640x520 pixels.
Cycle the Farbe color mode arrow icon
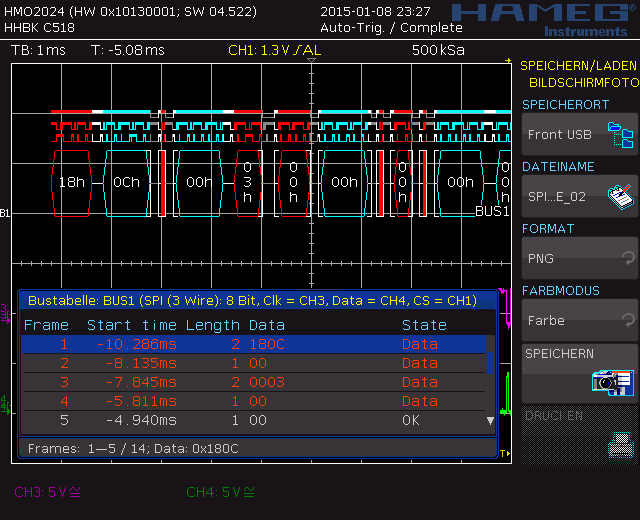click(x=629, y=320)
